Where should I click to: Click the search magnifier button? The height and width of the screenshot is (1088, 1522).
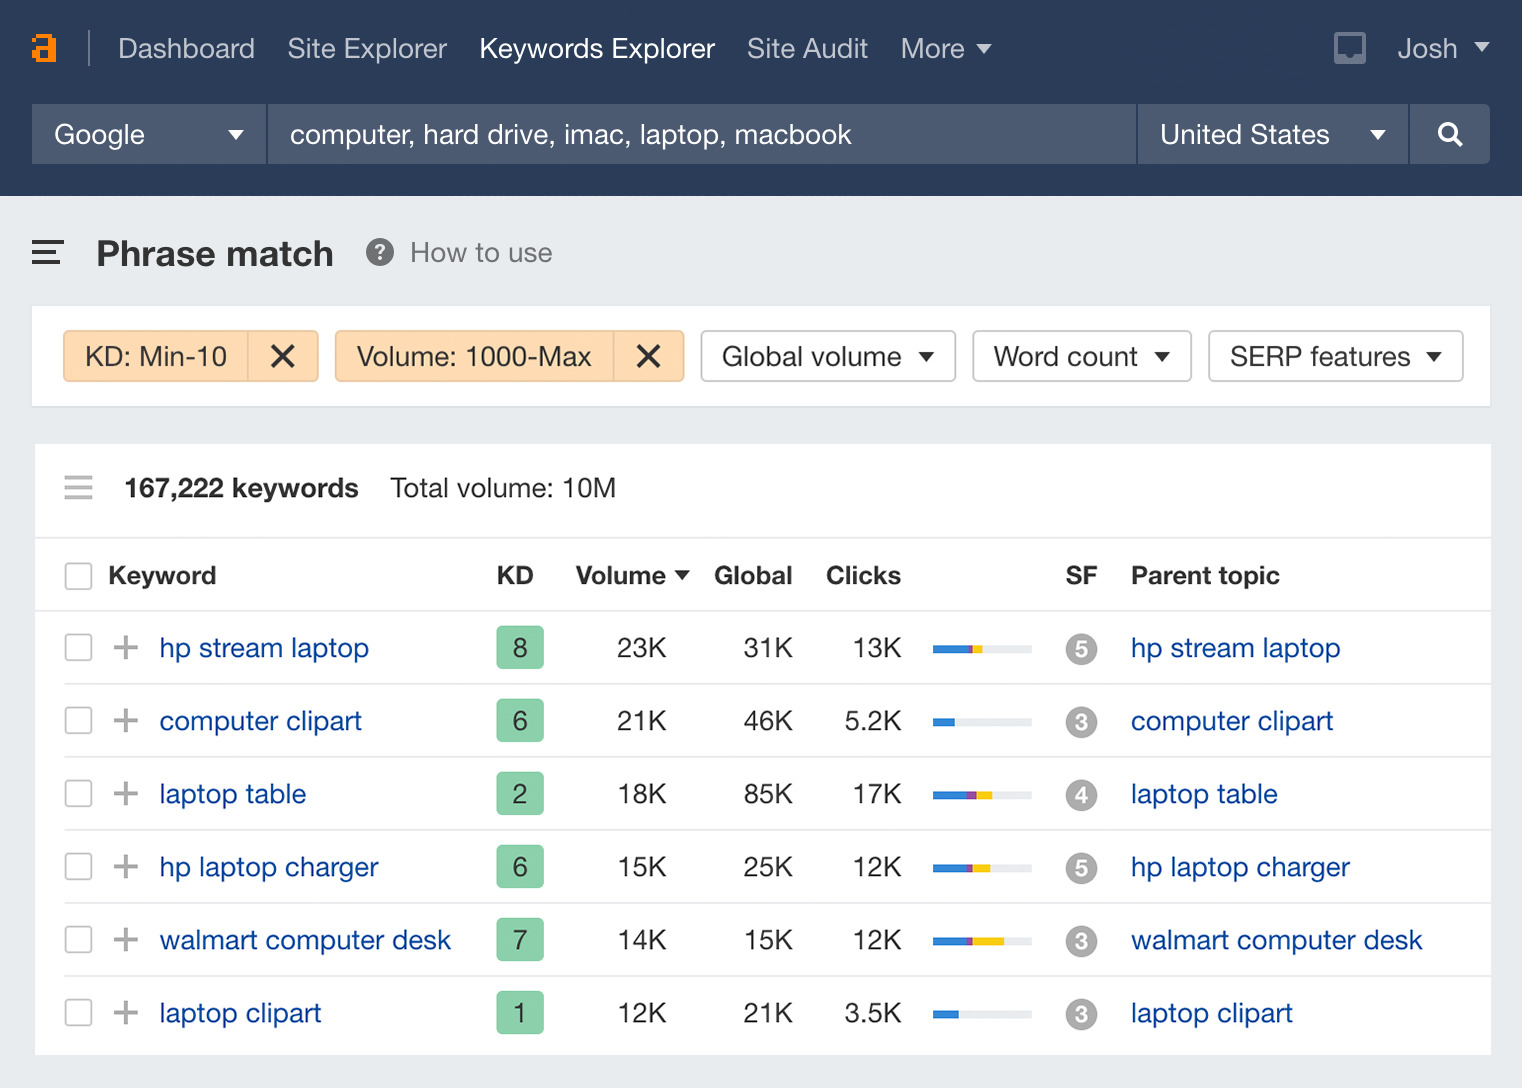click(1449, 134)
